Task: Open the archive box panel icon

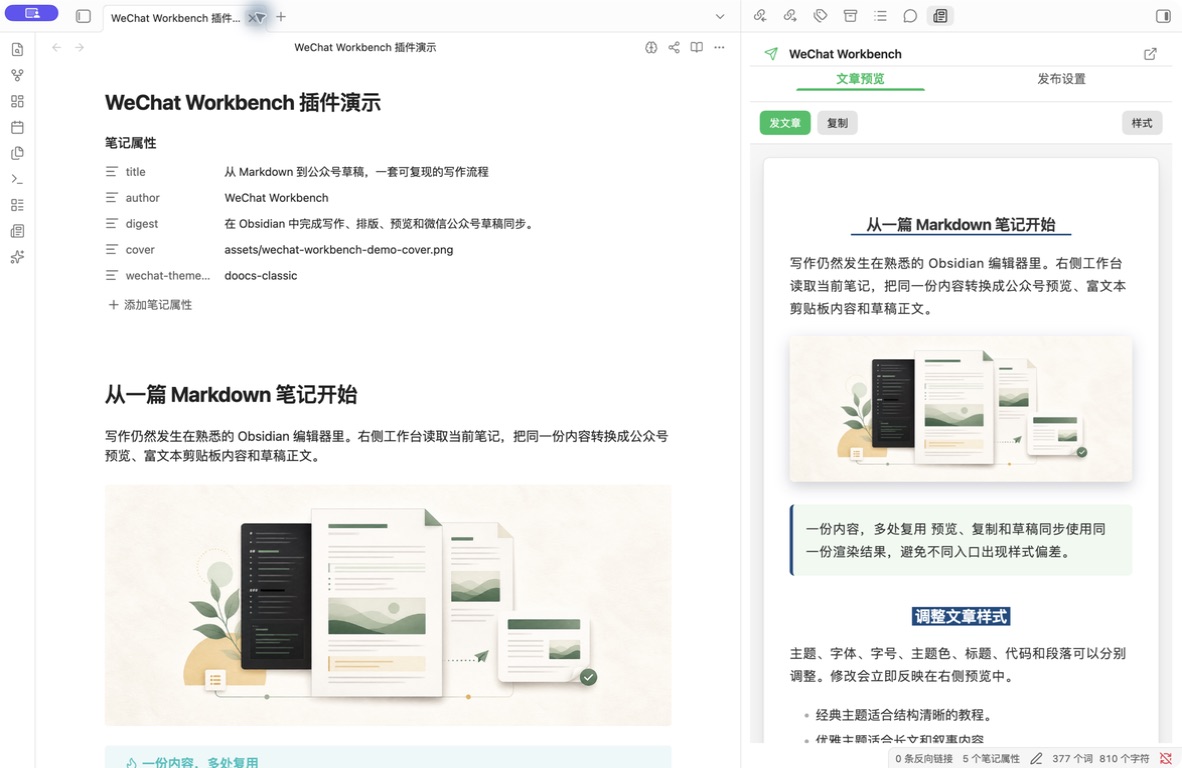Action: 850,16
